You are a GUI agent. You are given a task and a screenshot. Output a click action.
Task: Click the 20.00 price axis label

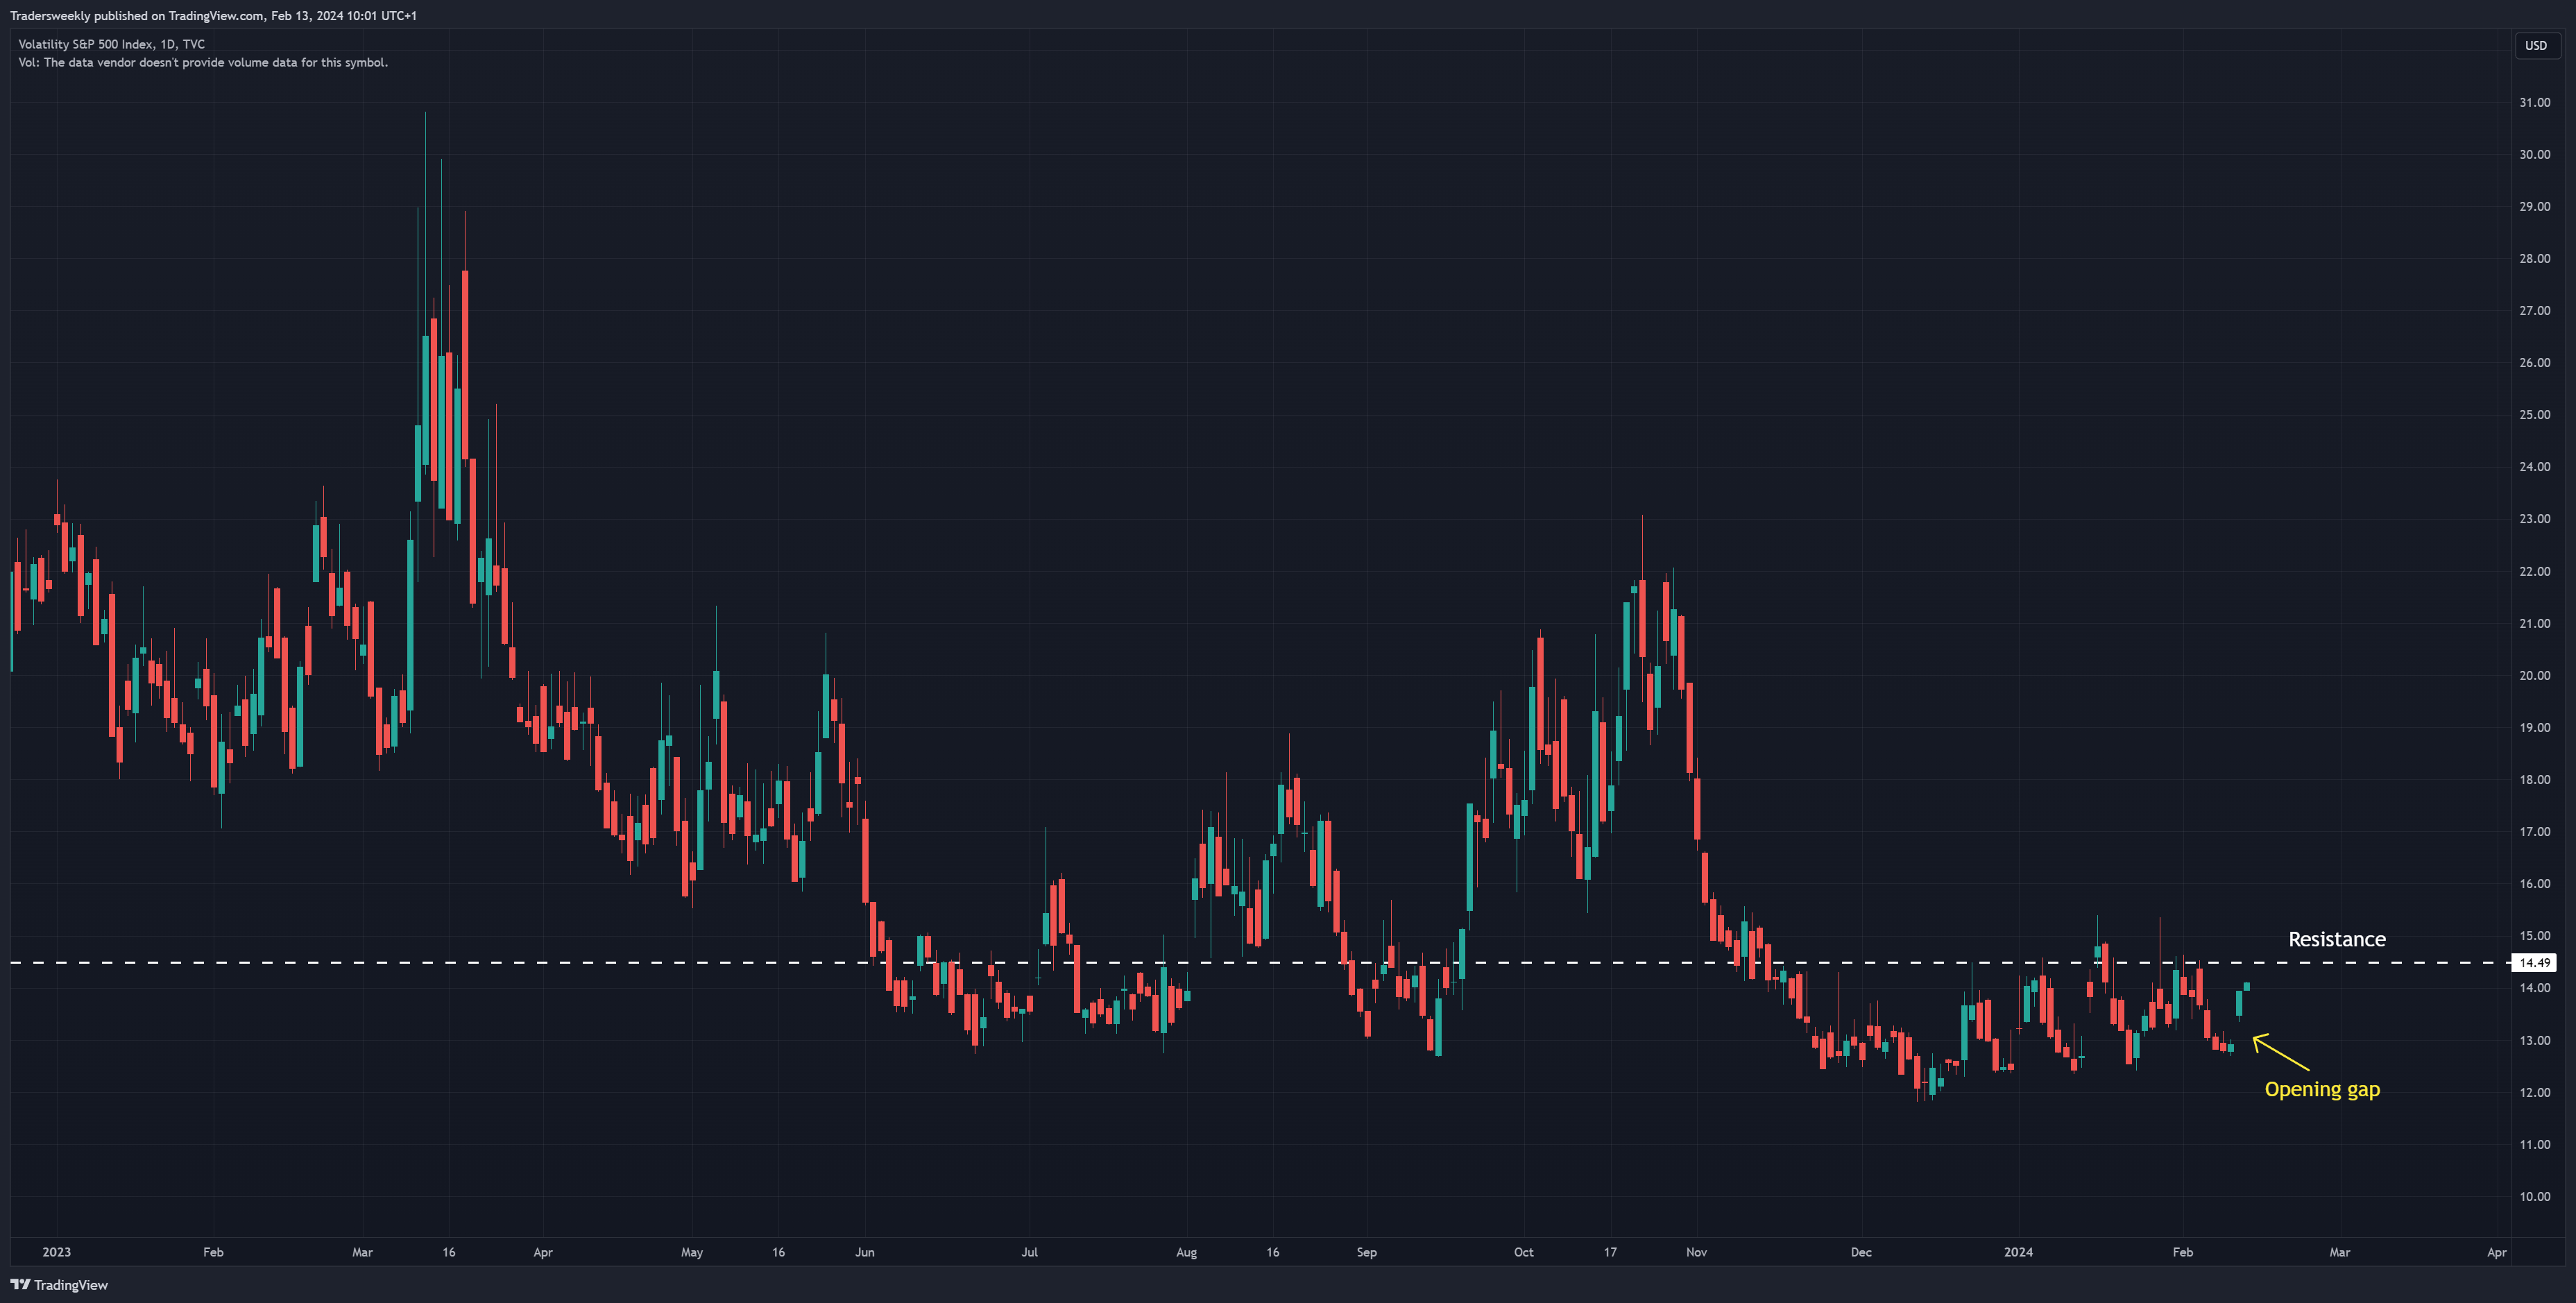[2534, 675]
